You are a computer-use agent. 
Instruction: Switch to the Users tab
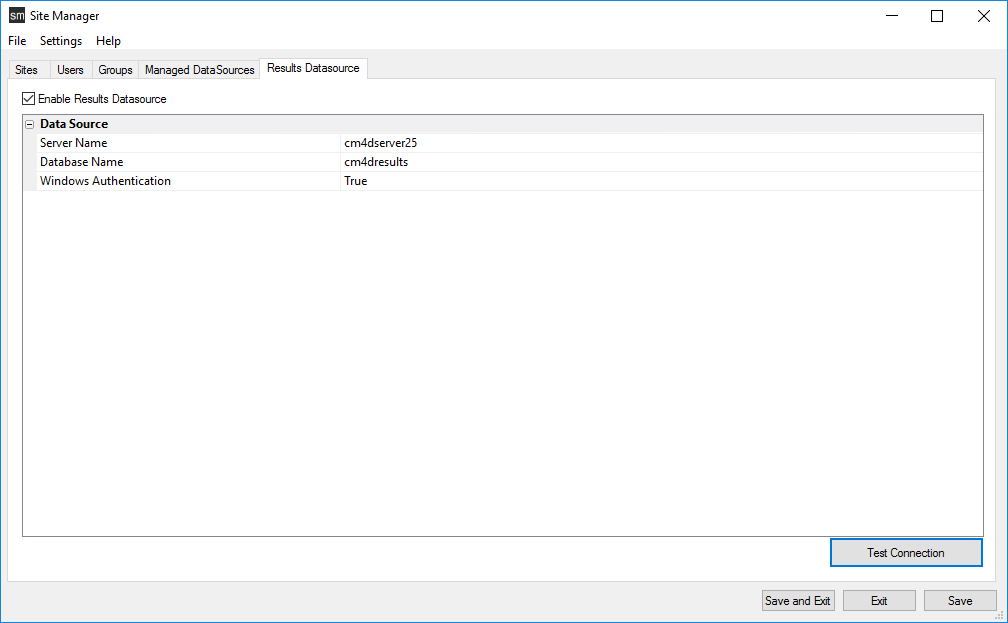[x=70, y=70]
